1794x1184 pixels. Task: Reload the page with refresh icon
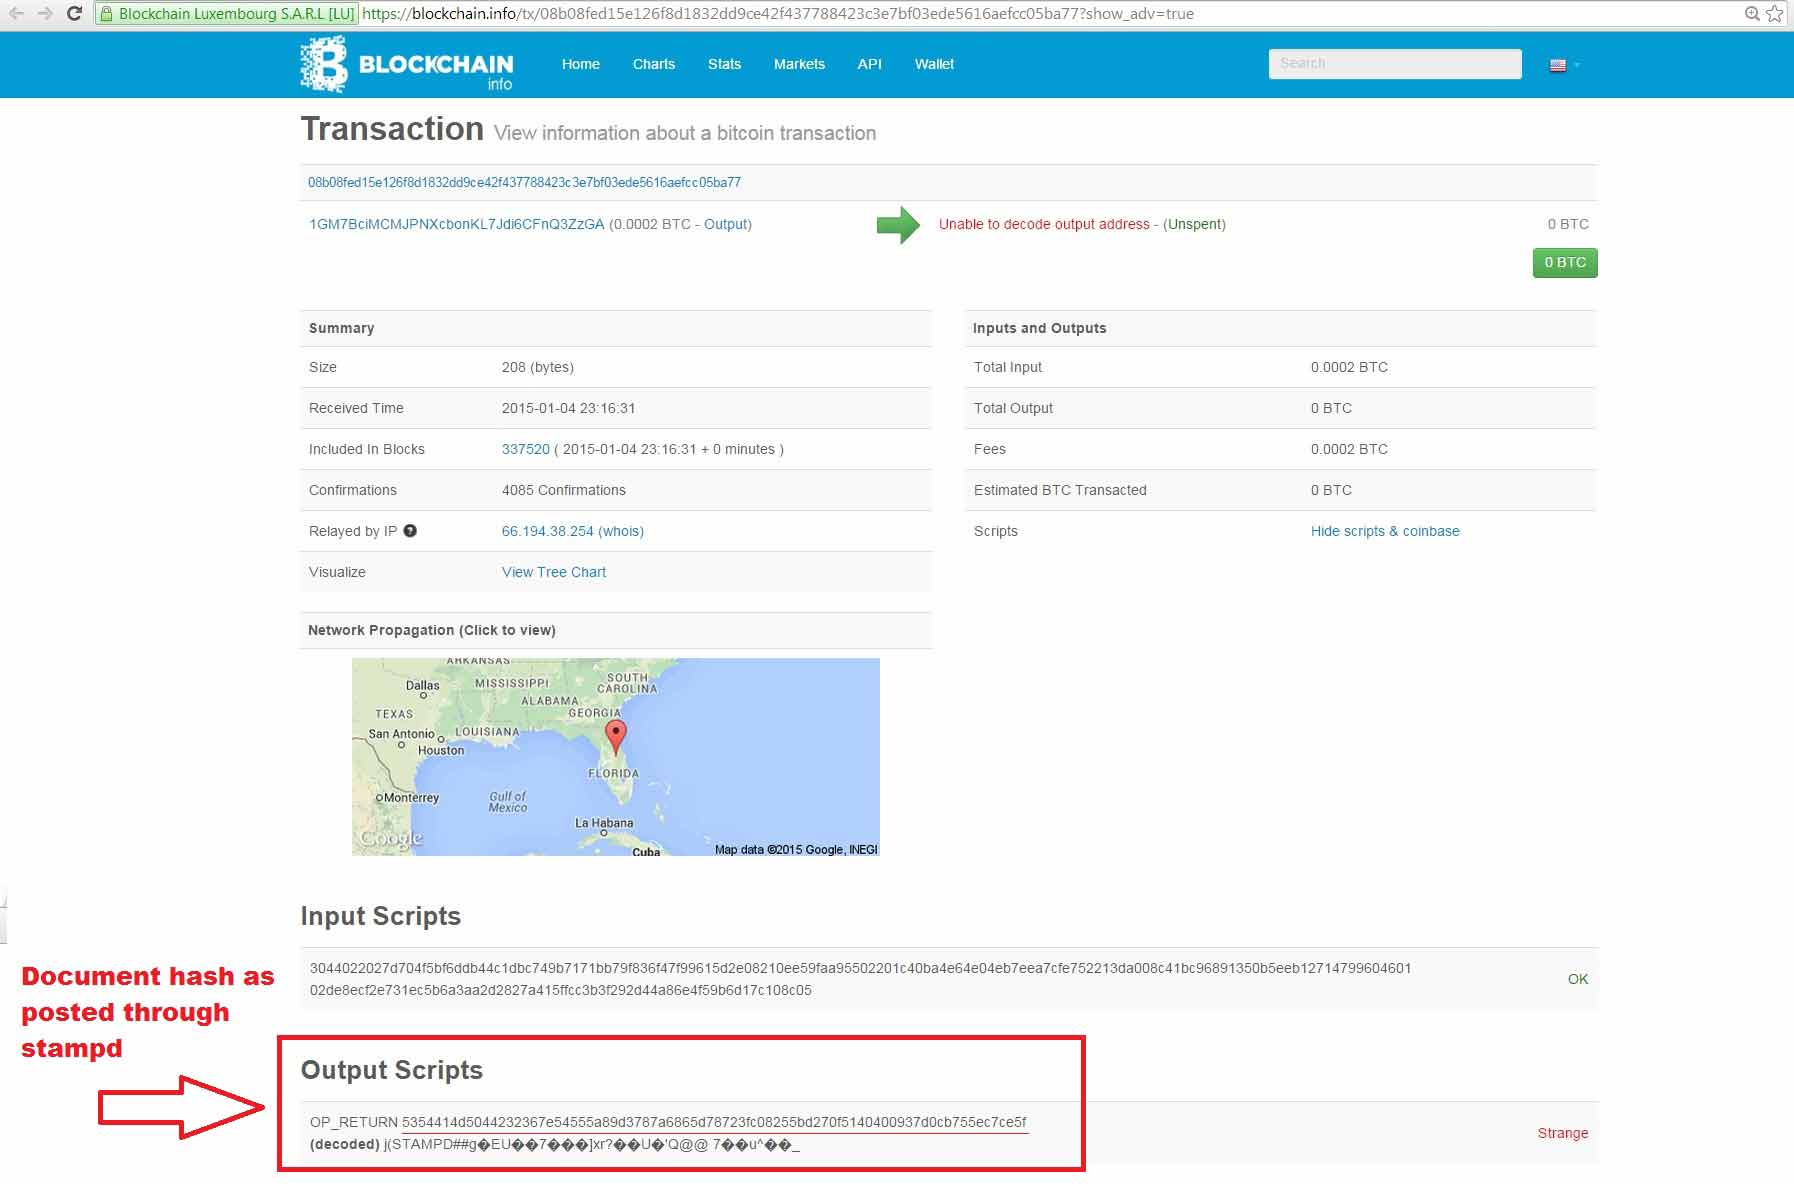(x=74, y=14)
